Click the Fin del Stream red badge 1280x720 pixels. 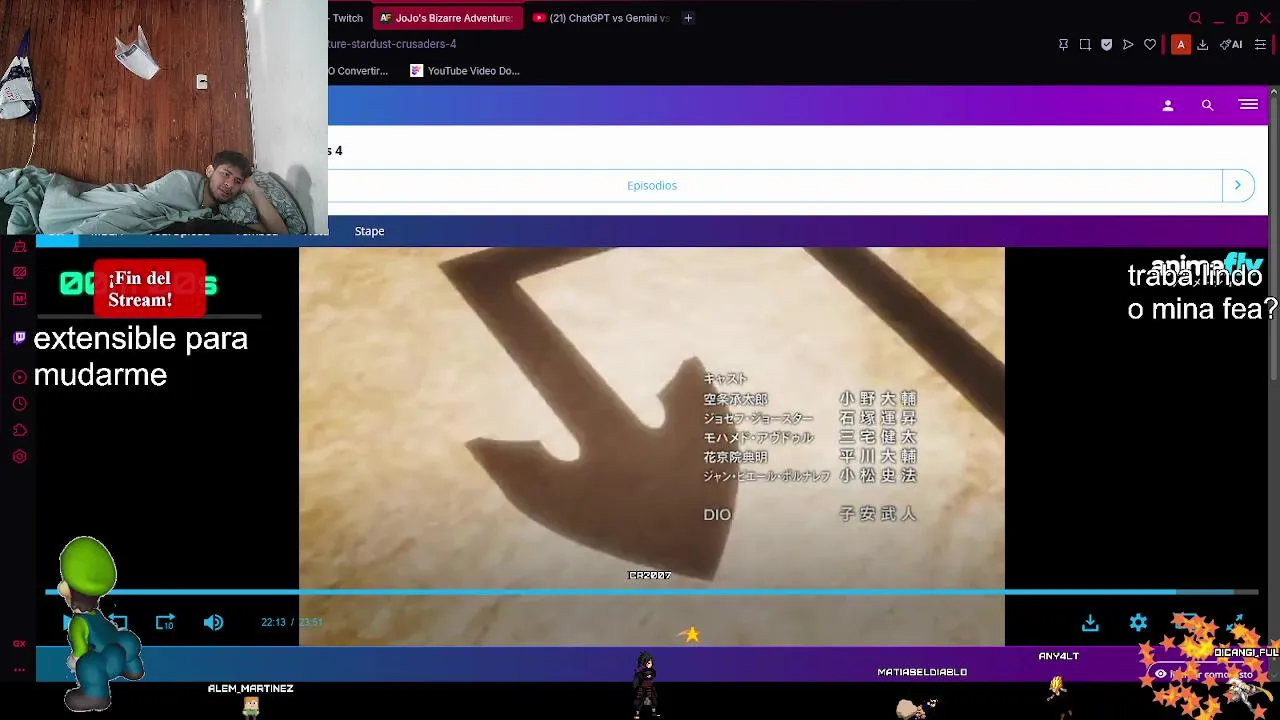coord(149,289)
